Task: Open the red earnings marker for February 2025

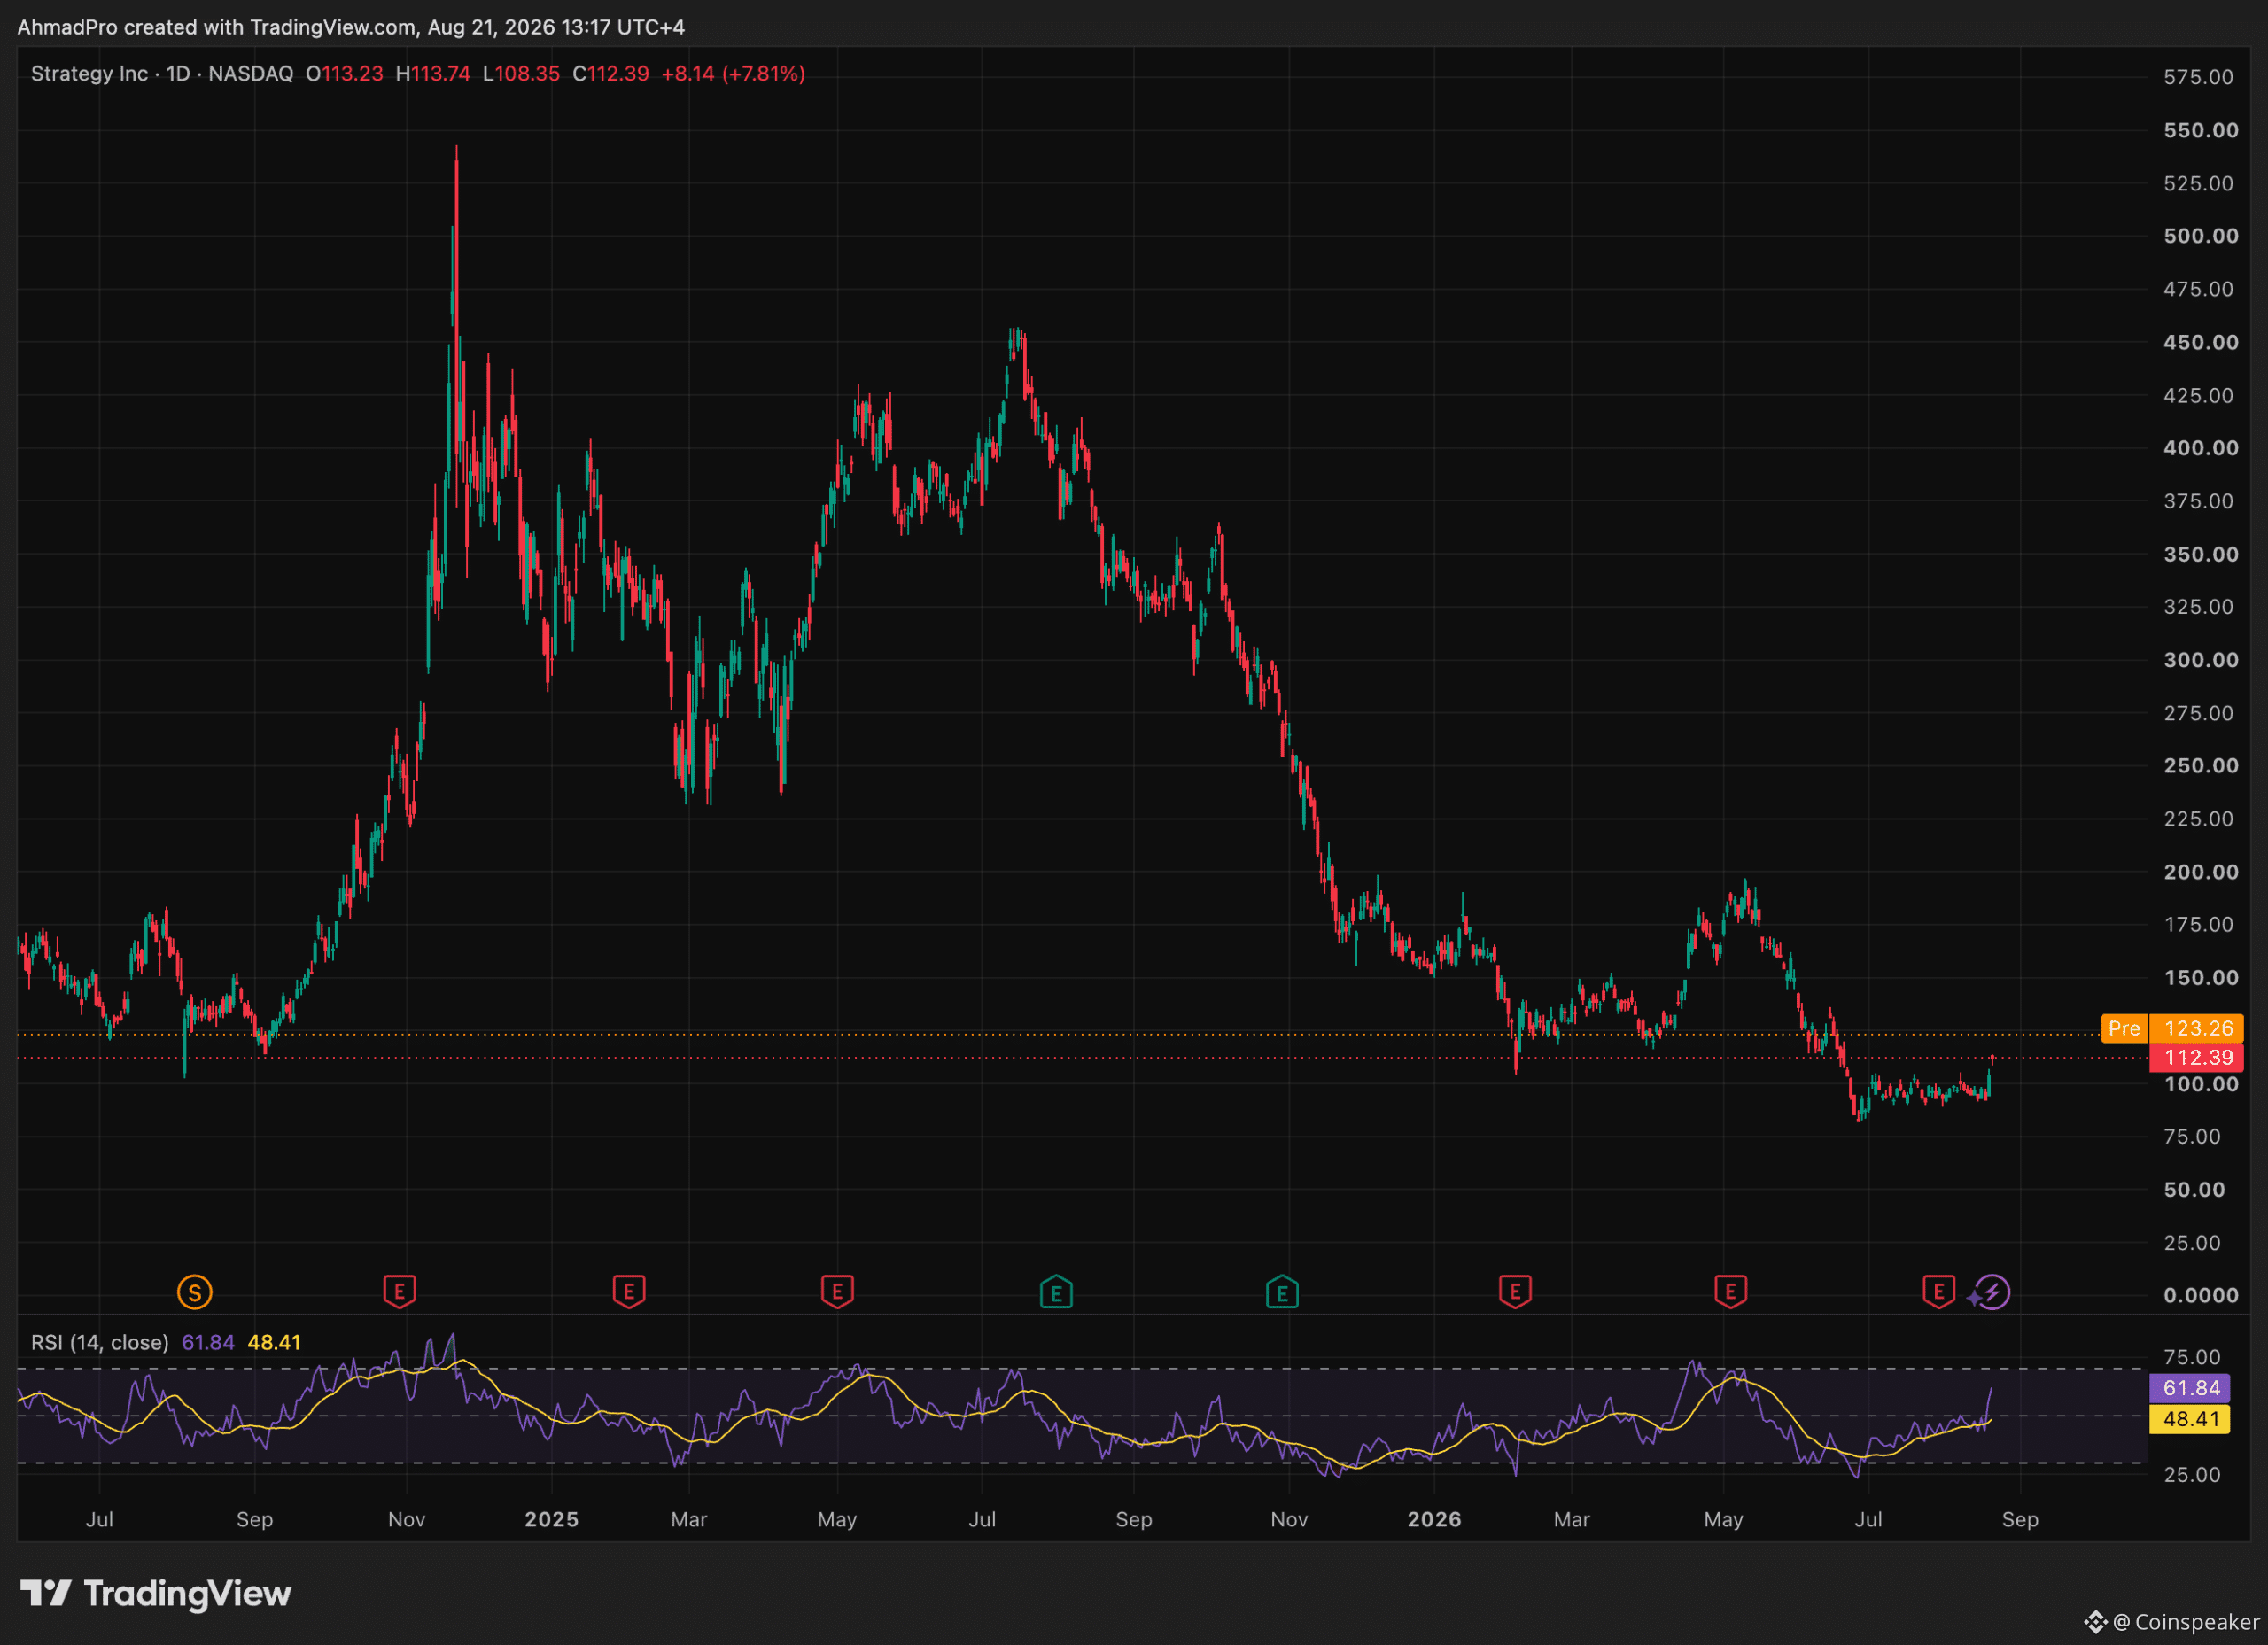Action: point(629,1291)
